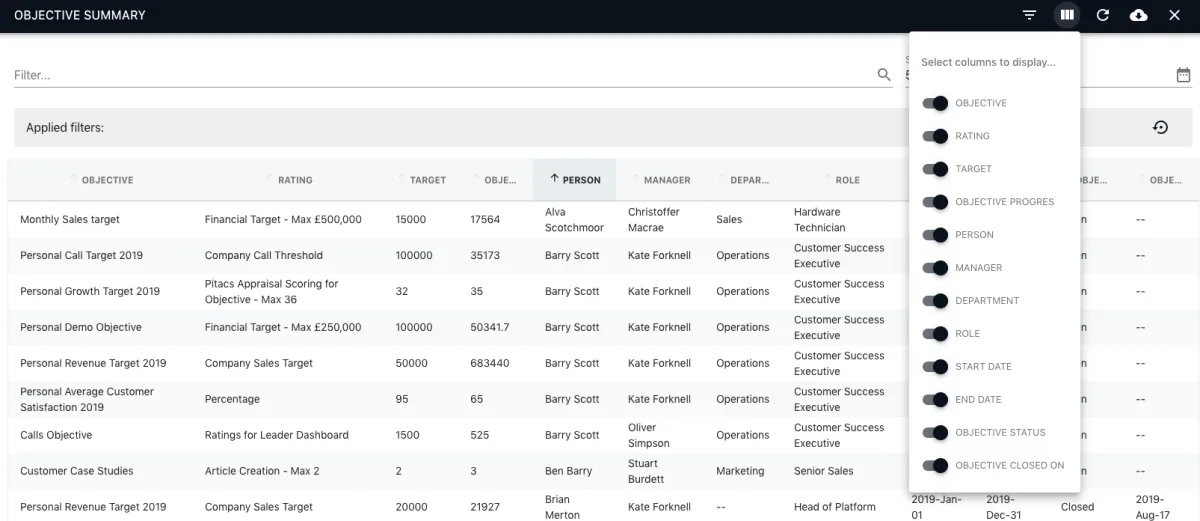Click 'Alva Scotchmoor' person cell
The height and width of the screenshot is (521, 1200).
pyautogui.click(x=574, y=219)
